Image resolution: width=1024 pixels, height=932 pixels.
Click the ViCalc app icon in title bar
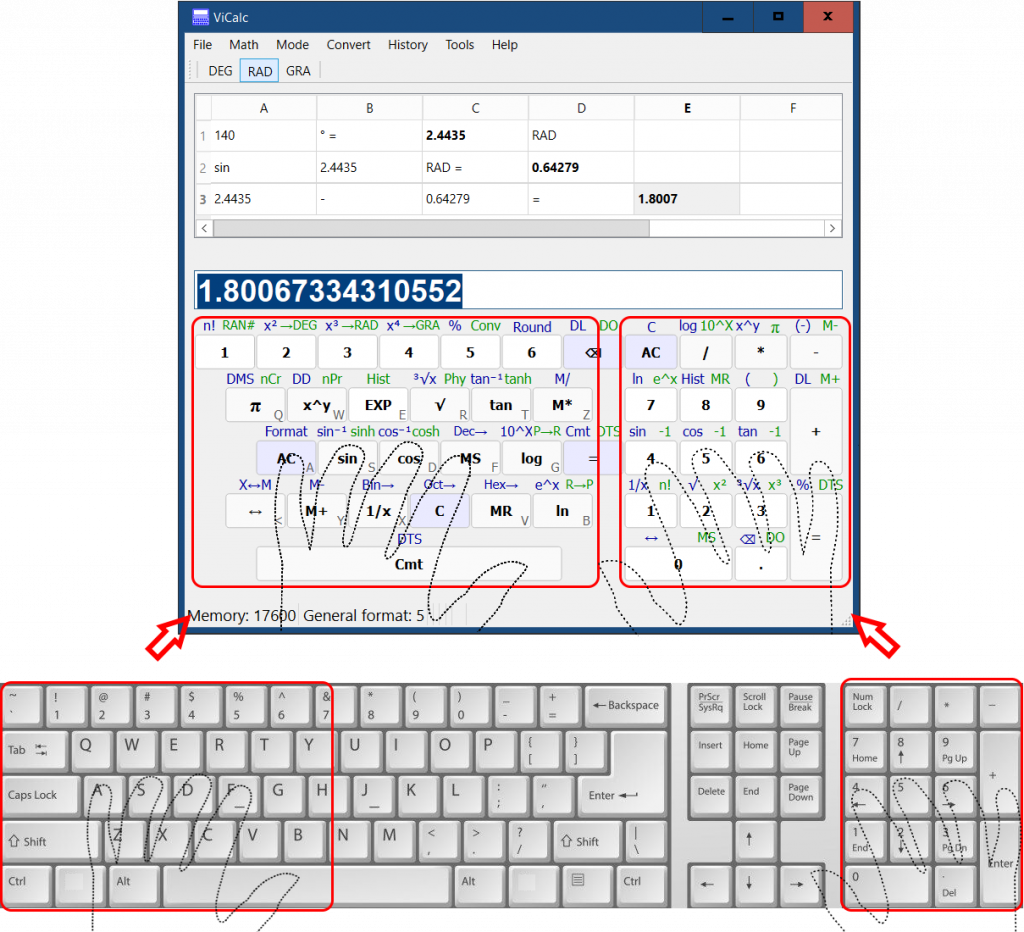201,17
